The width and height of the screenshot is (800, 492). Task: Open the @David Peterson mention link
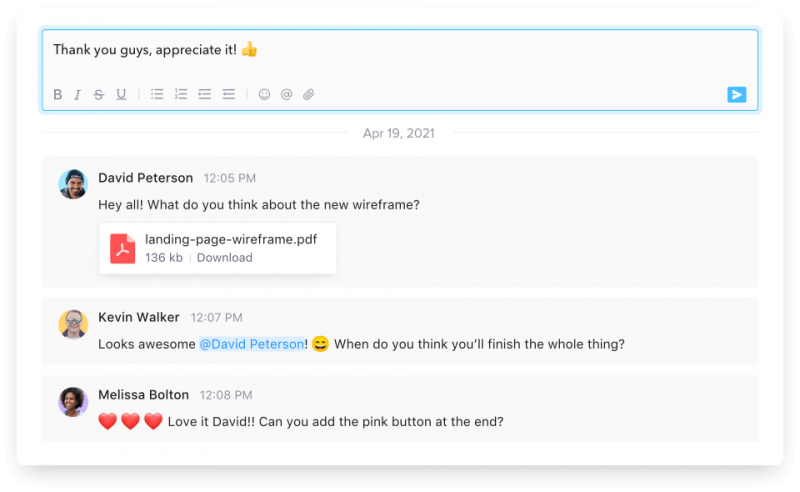coord(251,344)
